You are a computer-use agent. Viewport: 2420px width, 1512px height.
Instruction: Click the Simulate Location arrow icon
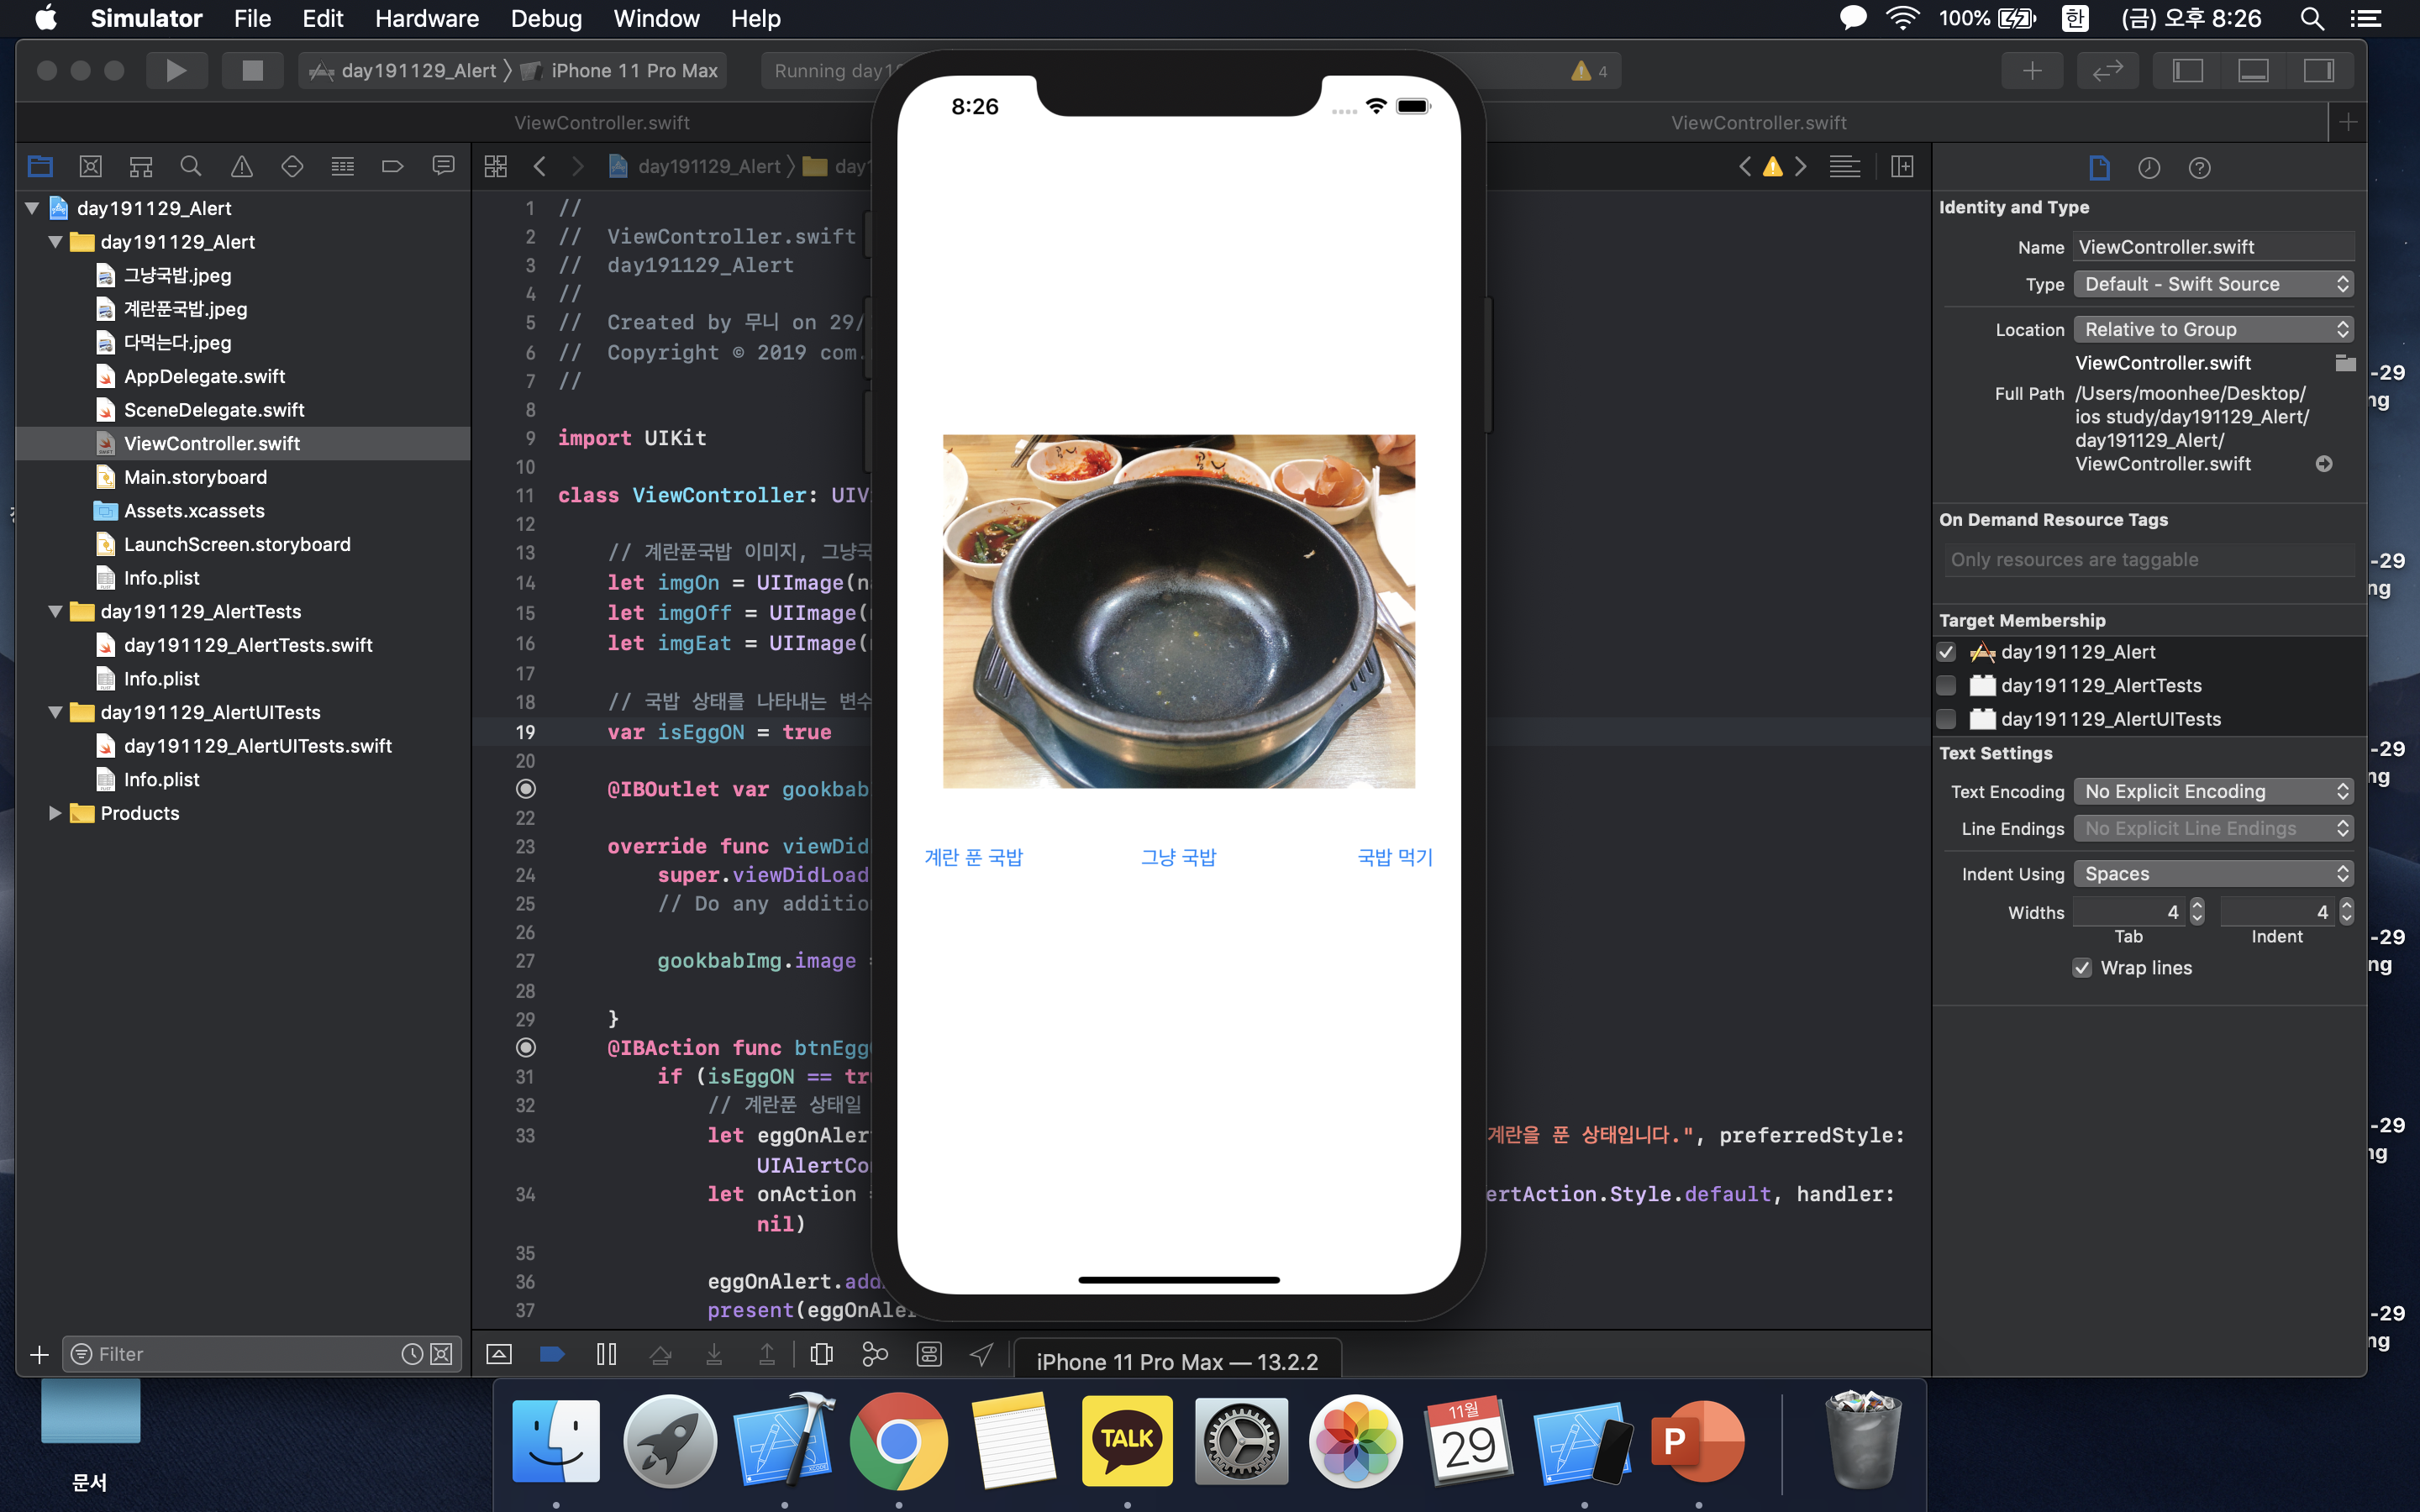tap(982, 1354)
